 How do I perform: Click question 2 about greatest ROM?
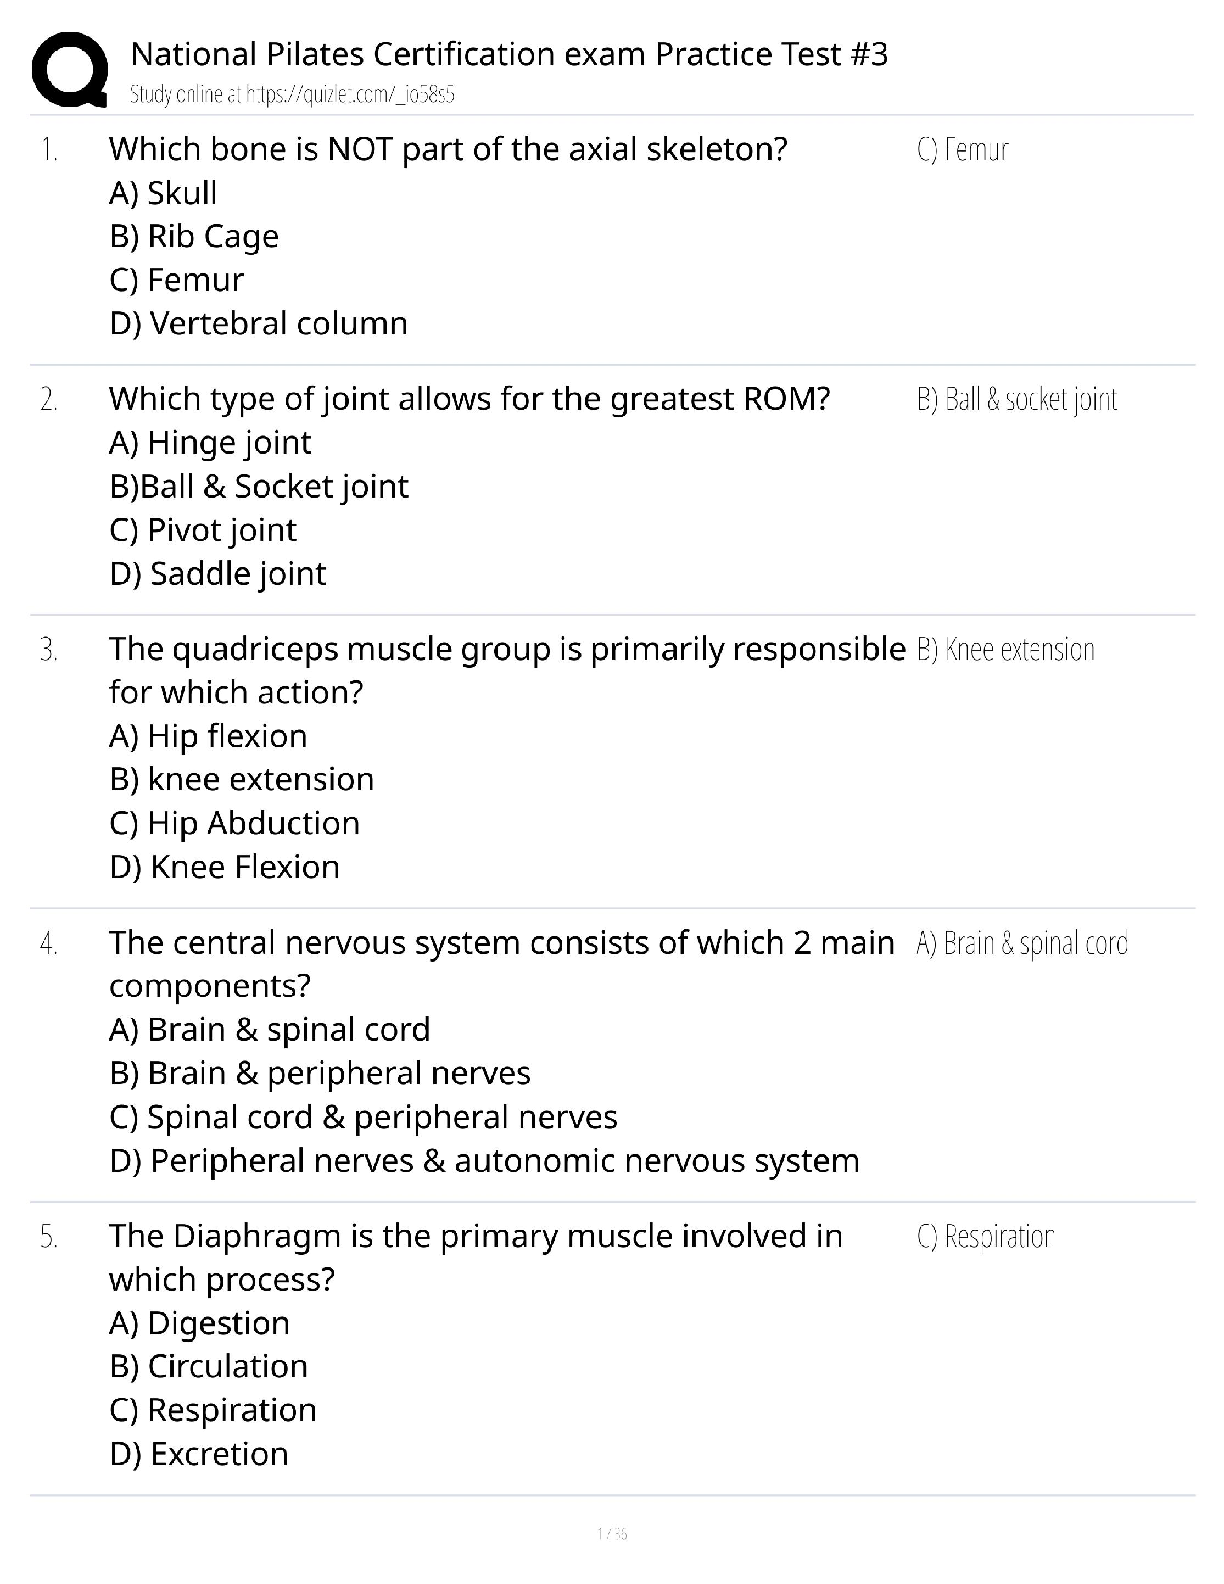click(x=469, y=399)
